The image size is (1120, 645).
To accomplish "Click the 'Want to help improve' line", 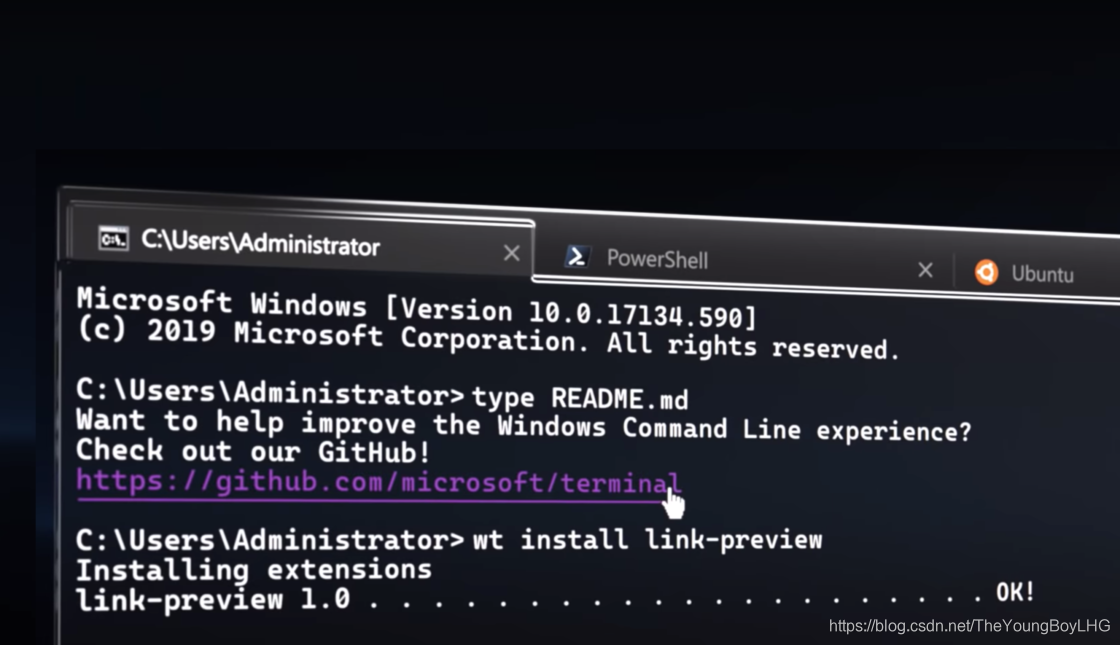I will click(524, 426).
